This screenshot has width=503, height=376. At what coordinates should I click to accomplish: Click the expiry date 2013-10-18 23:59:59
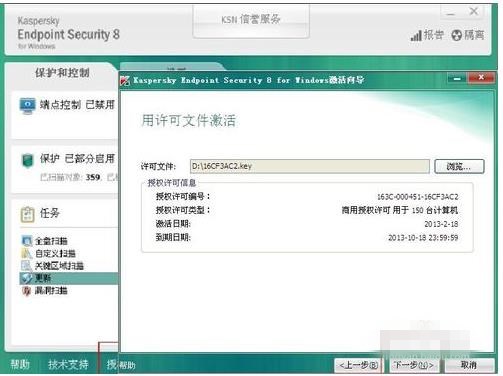coord(423,238)
